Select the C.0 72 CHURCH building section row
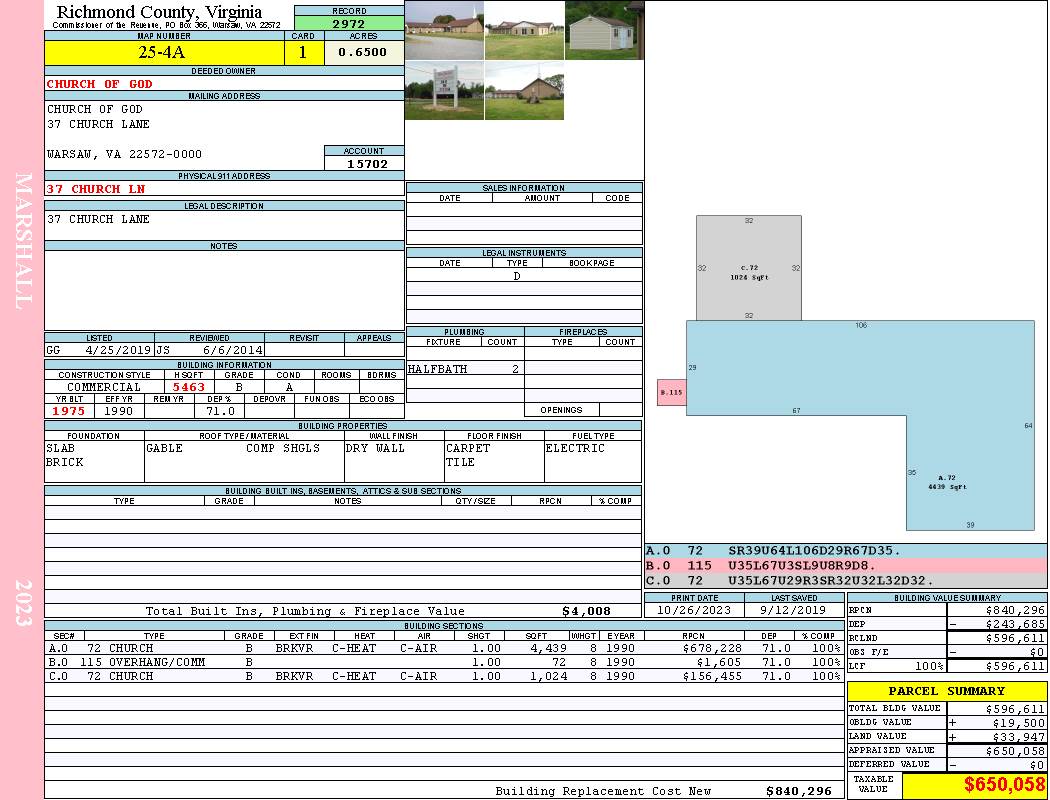1050x800 pixels. 443,676
